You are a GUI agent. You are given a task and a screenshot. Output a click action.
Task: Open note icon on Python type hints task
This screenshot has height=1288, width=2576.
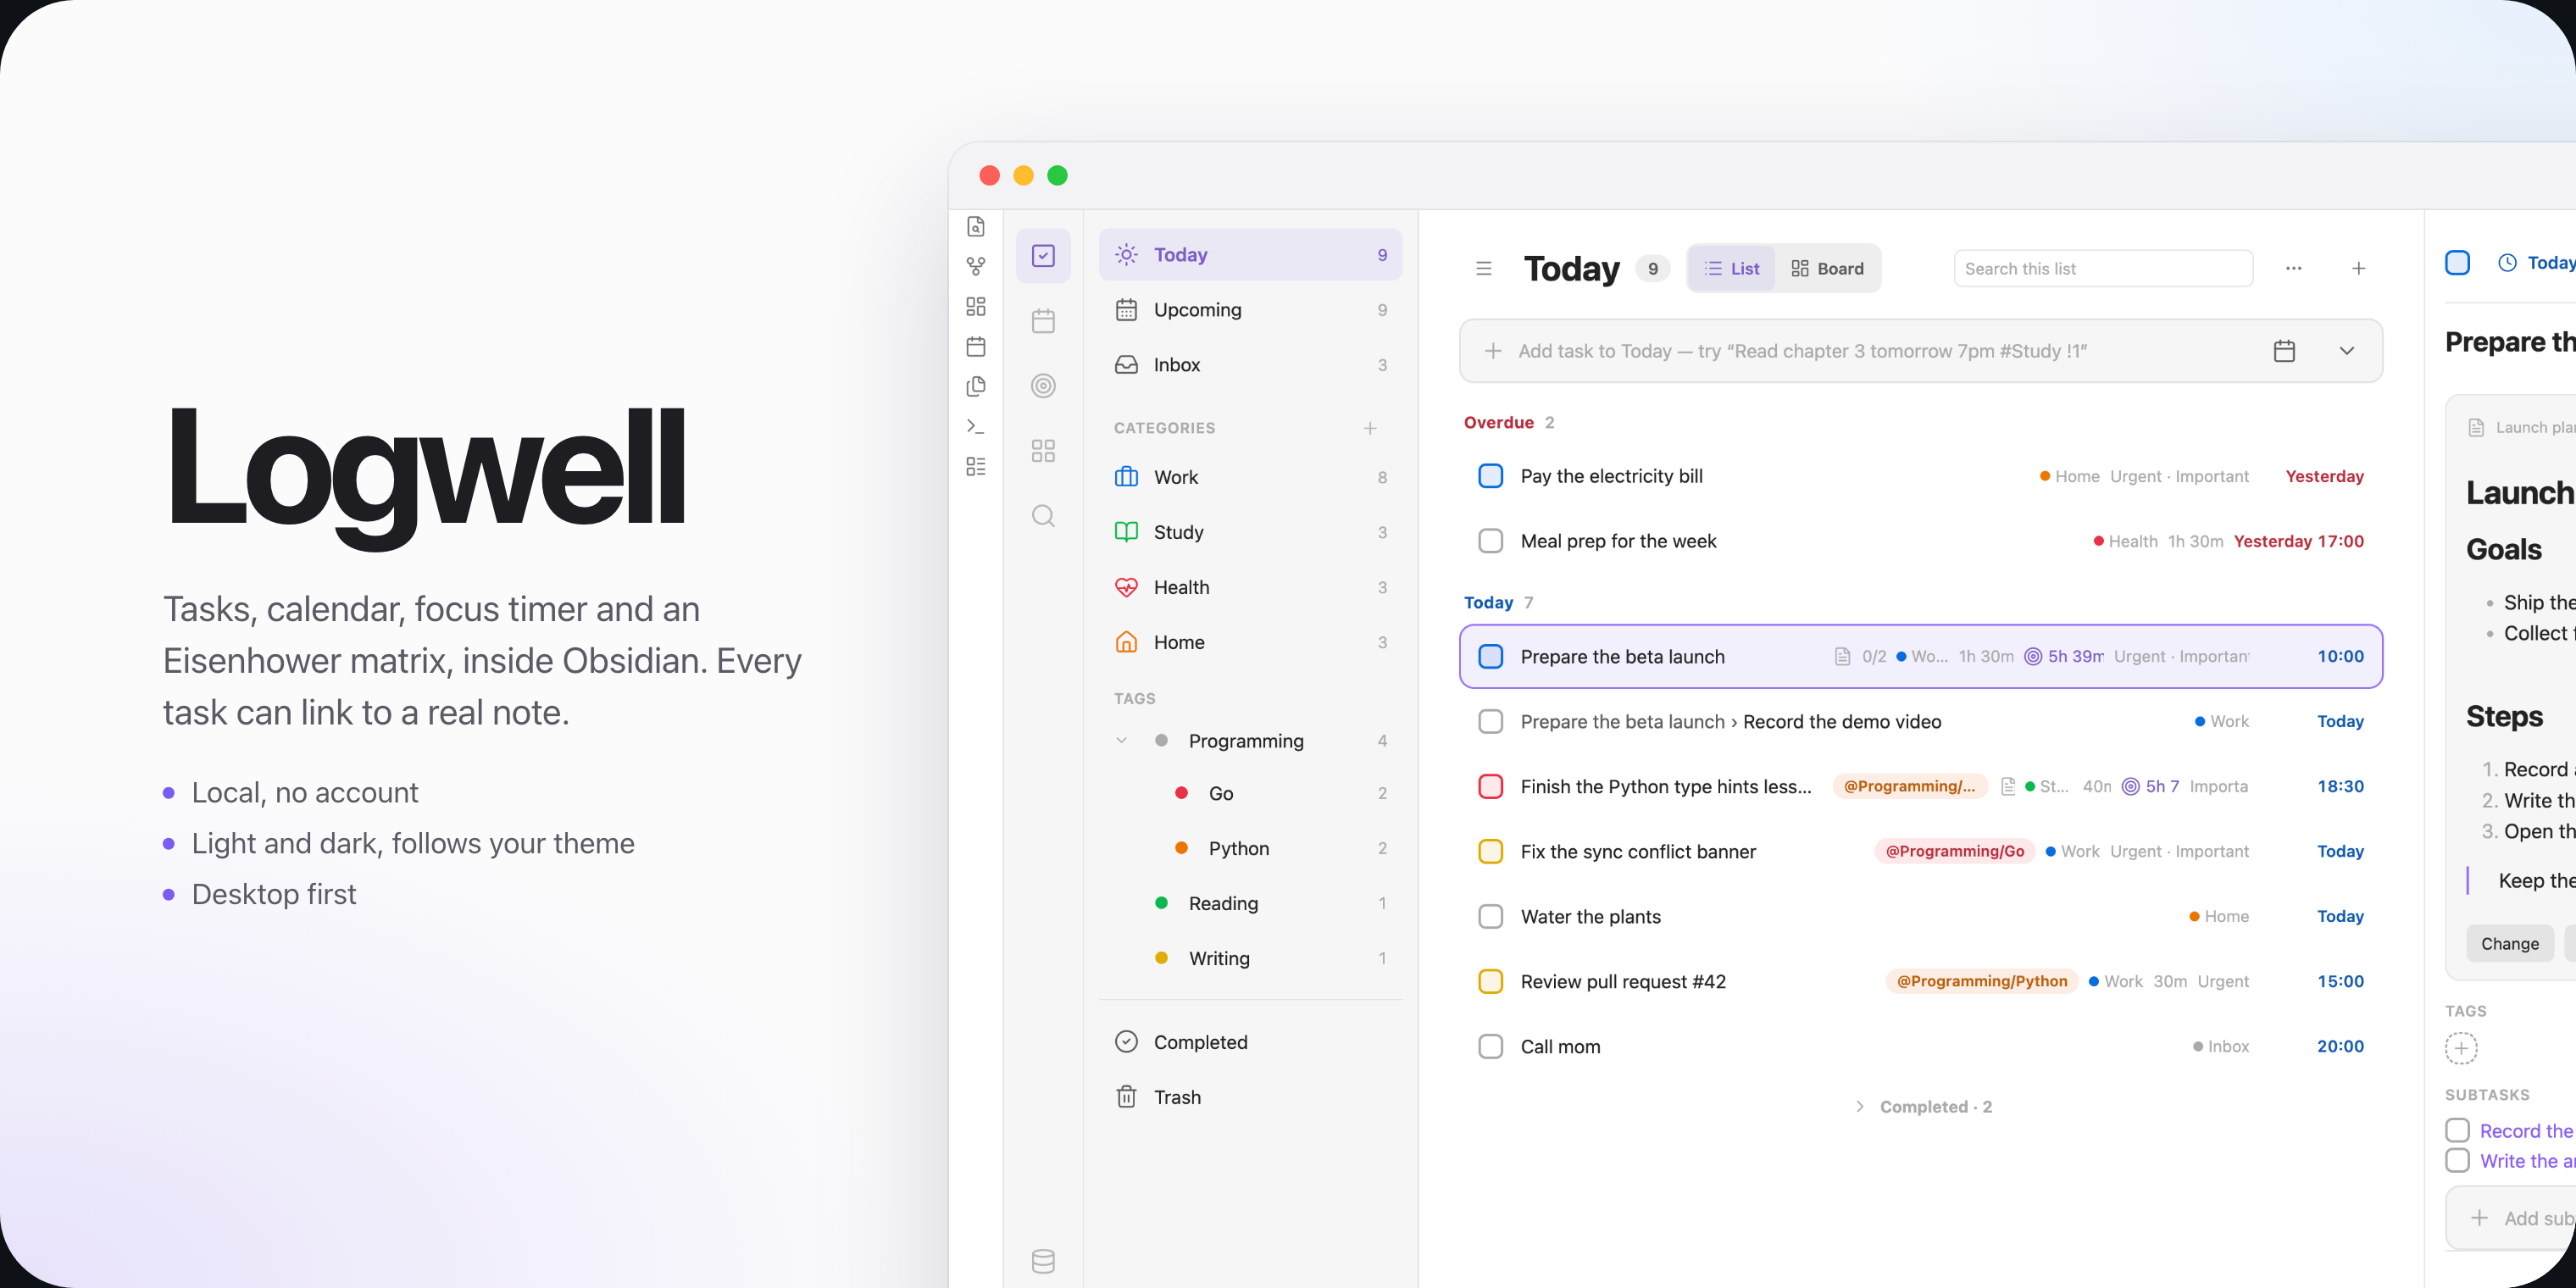[x=2008, y=787]
